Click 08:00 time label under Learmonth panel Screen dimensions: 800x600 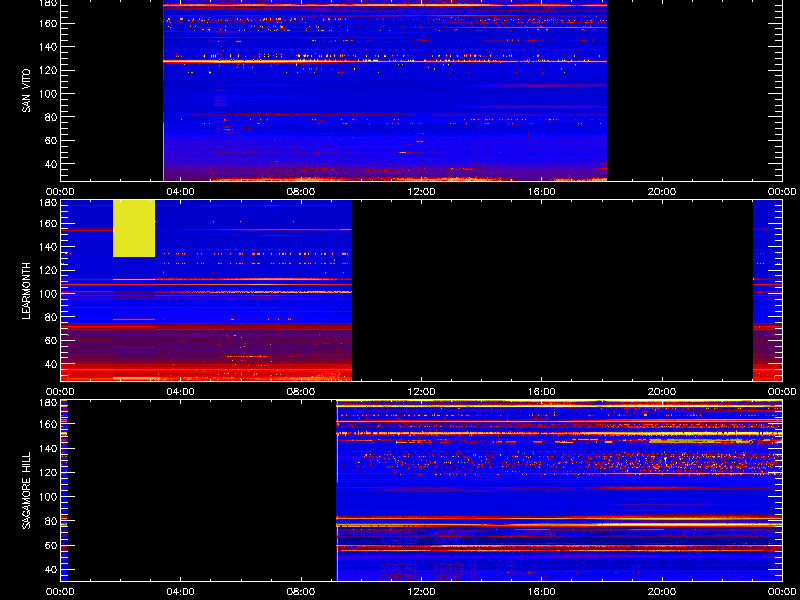click(301, 392)
